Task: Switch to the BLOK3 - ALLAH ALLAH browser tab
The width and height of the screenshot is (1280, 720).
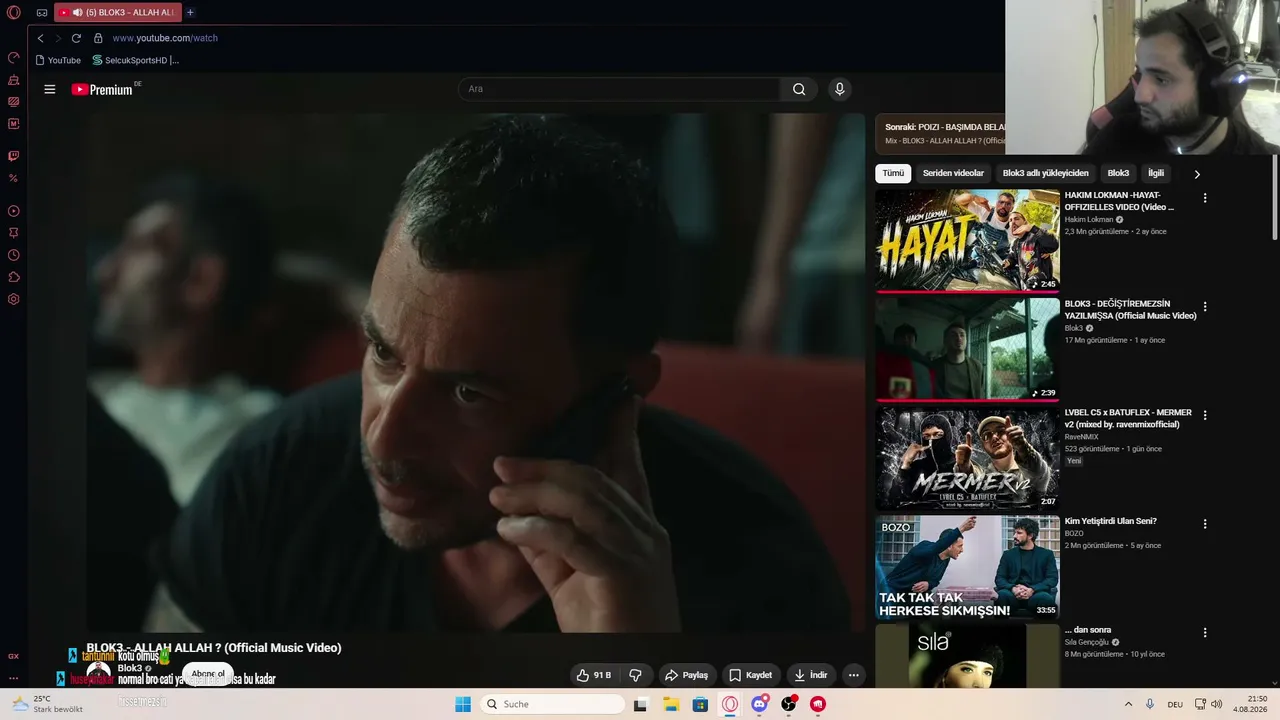Action: tap(117, 13)
